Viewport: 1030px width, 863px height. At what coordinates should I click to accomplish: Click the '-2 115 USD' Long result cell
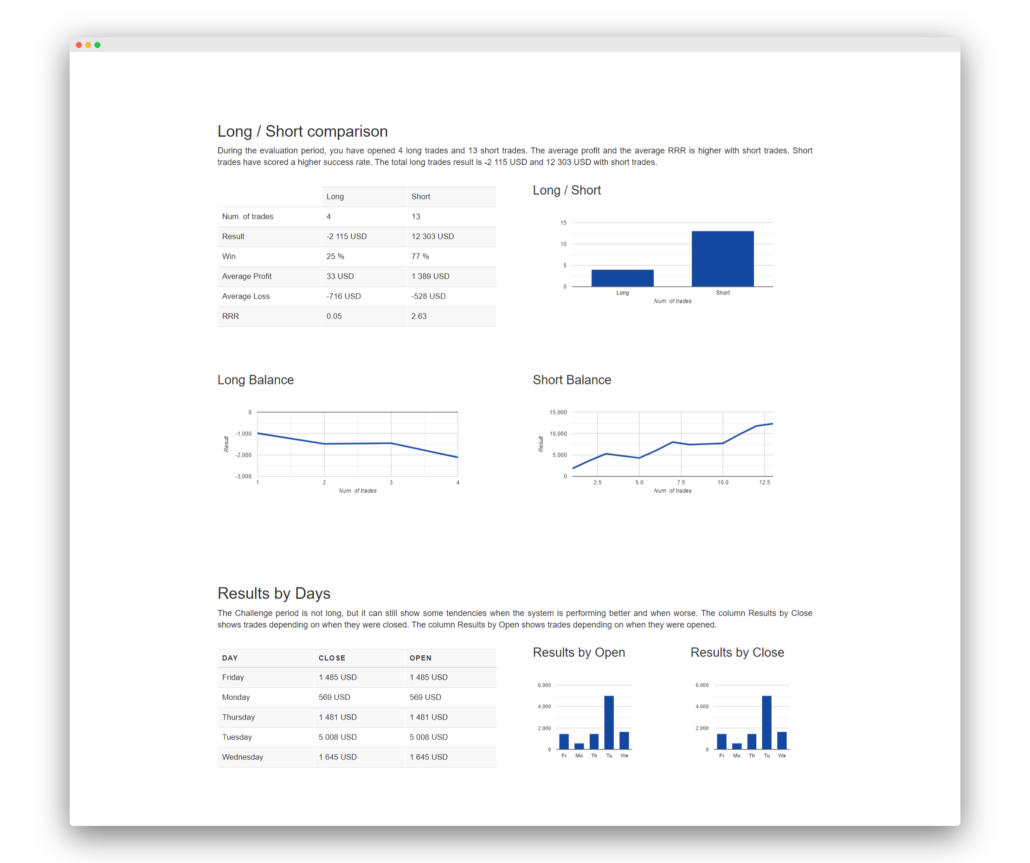click(x=347, y=236)
